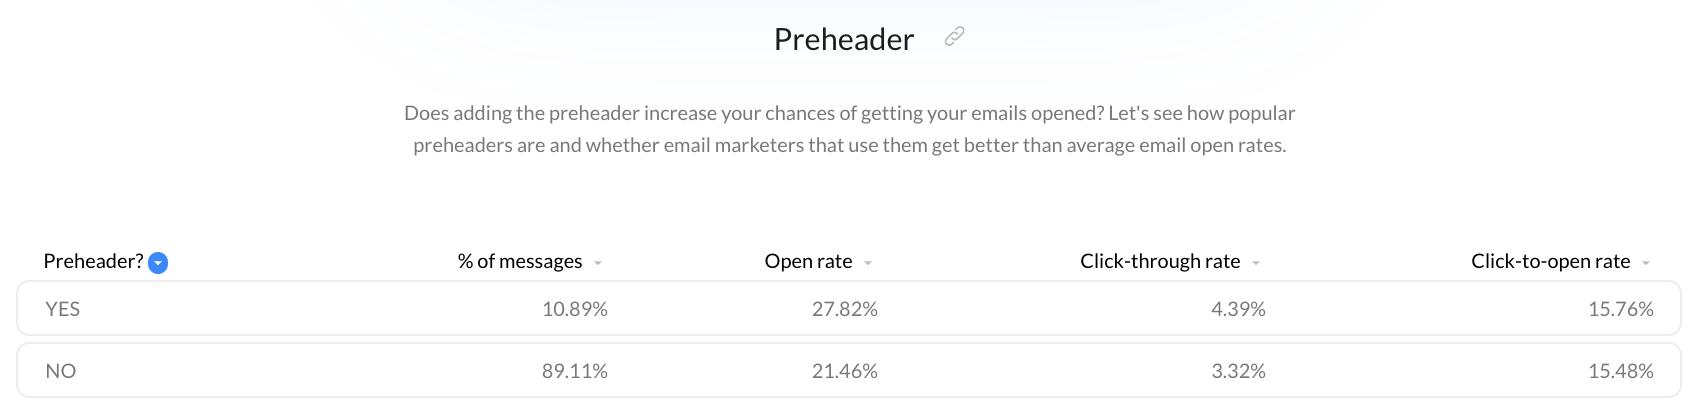
Task: Click the 10.89% messages value
Action: 575,309
